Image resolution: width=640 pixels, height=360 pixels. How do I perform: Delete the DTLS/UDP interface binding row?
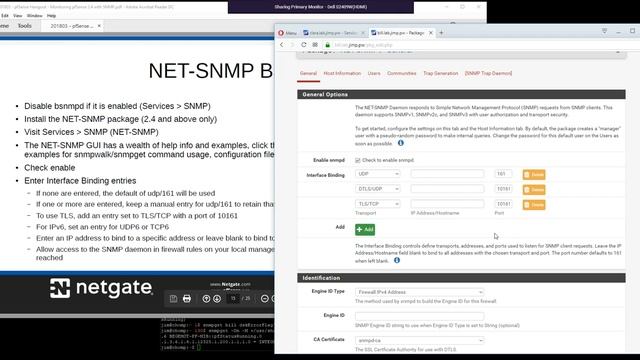pos(534,190)
